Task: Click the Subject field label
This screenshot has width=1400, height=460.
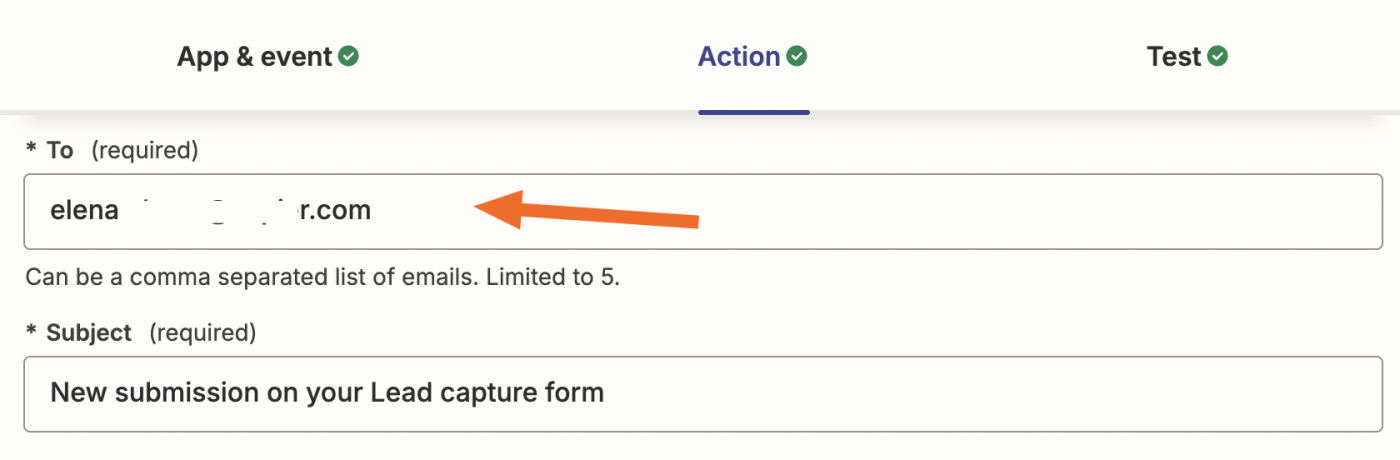Action: click(89, 333)
